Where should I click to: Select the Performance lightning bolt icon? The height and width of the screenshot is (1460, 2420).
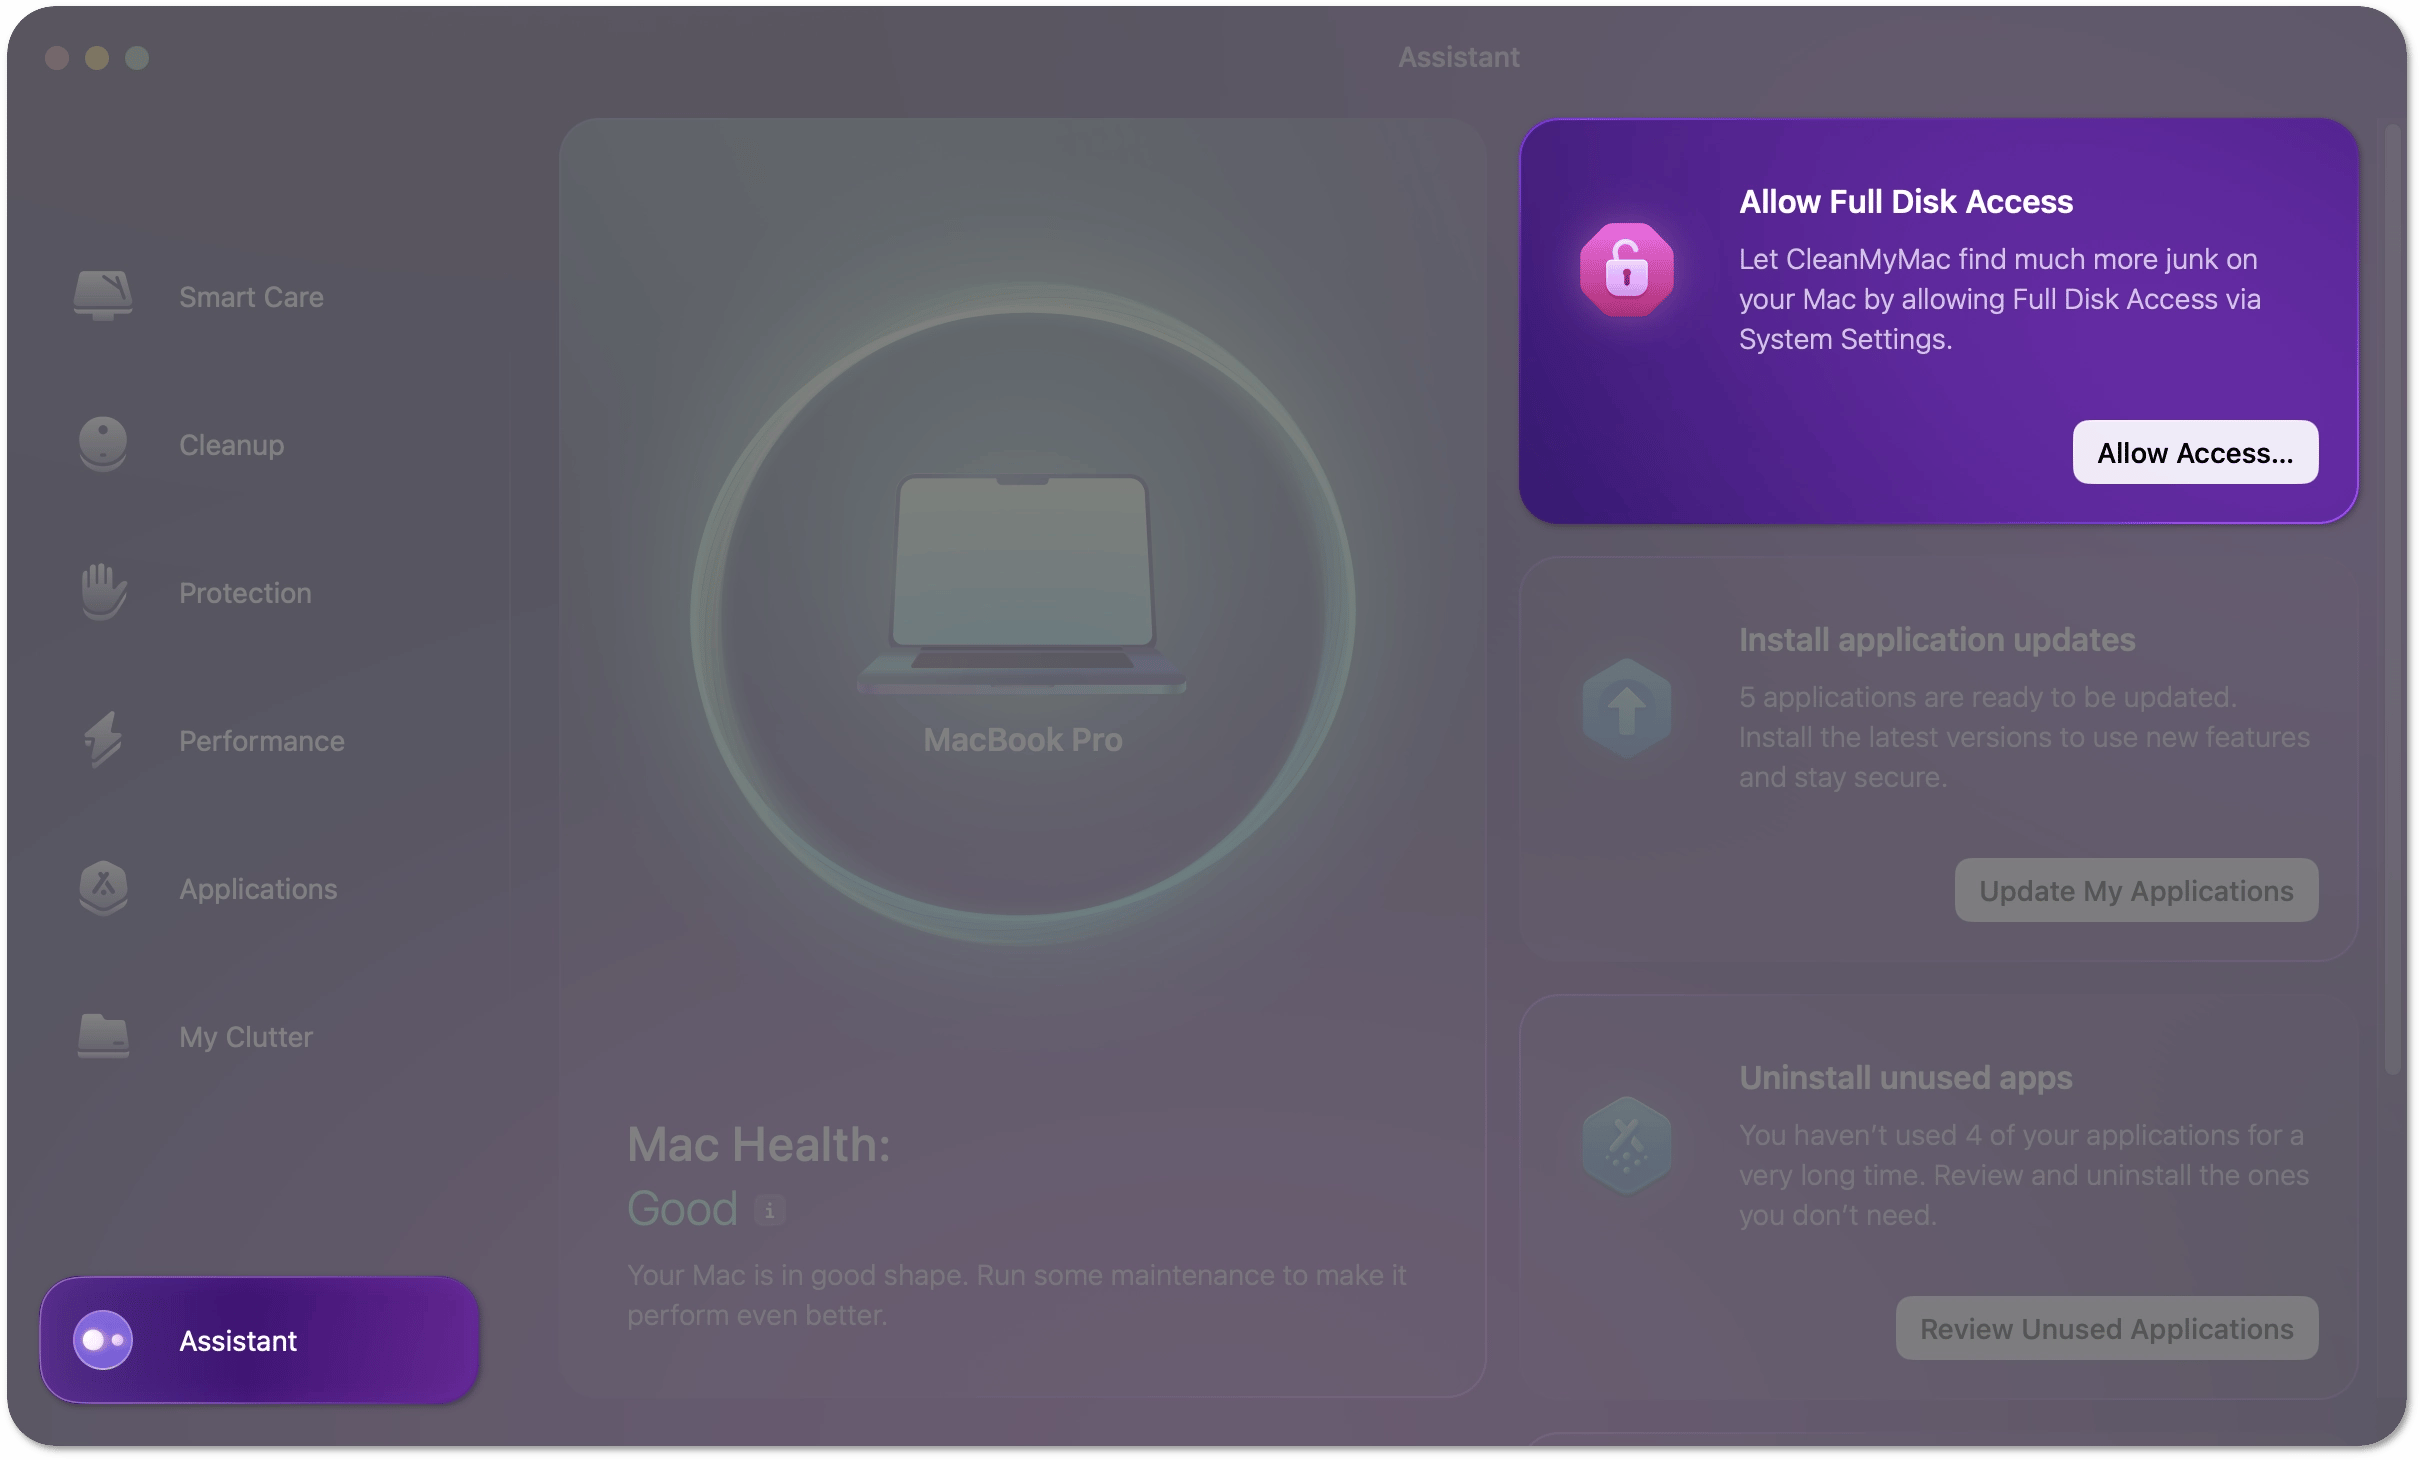[103, 740]
